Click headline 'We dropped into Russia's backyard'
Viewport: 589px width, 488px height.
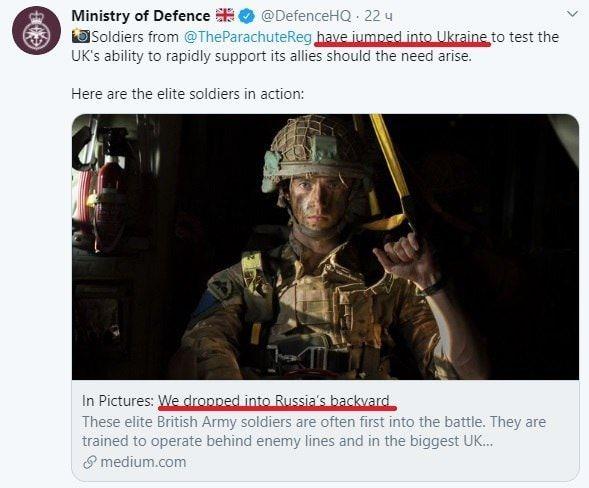pyautogui.click(x=274, y=401)
